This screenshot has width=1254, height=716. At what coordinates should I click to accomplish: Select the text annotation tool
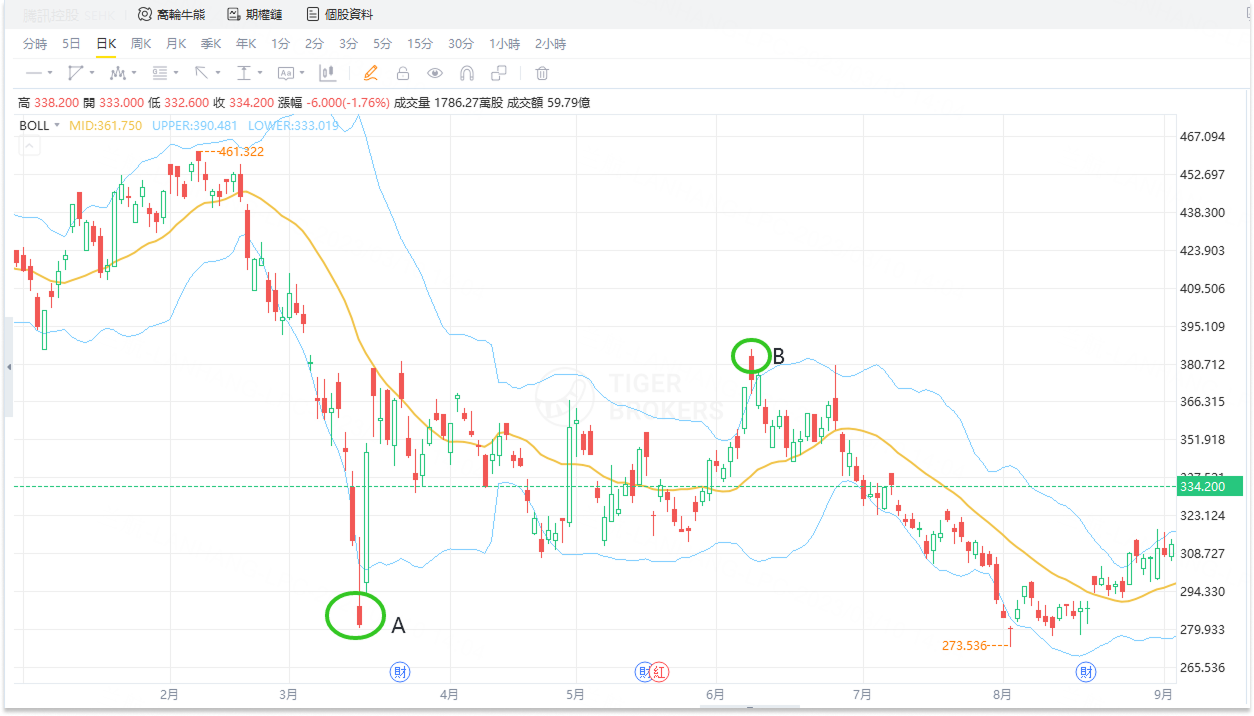[x=285, y=73]
